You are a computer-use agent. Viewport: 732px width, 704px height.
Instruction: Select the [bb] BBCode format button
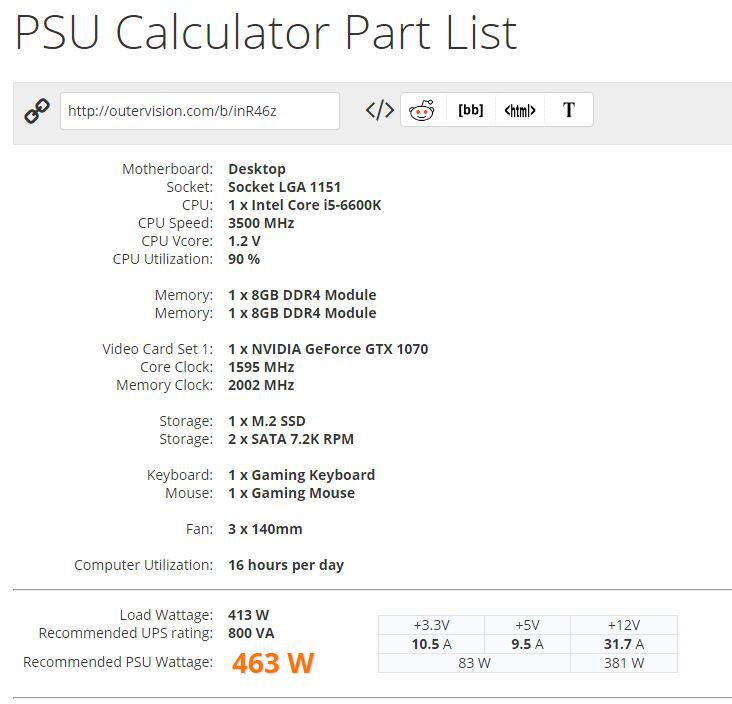click(471, 110)
